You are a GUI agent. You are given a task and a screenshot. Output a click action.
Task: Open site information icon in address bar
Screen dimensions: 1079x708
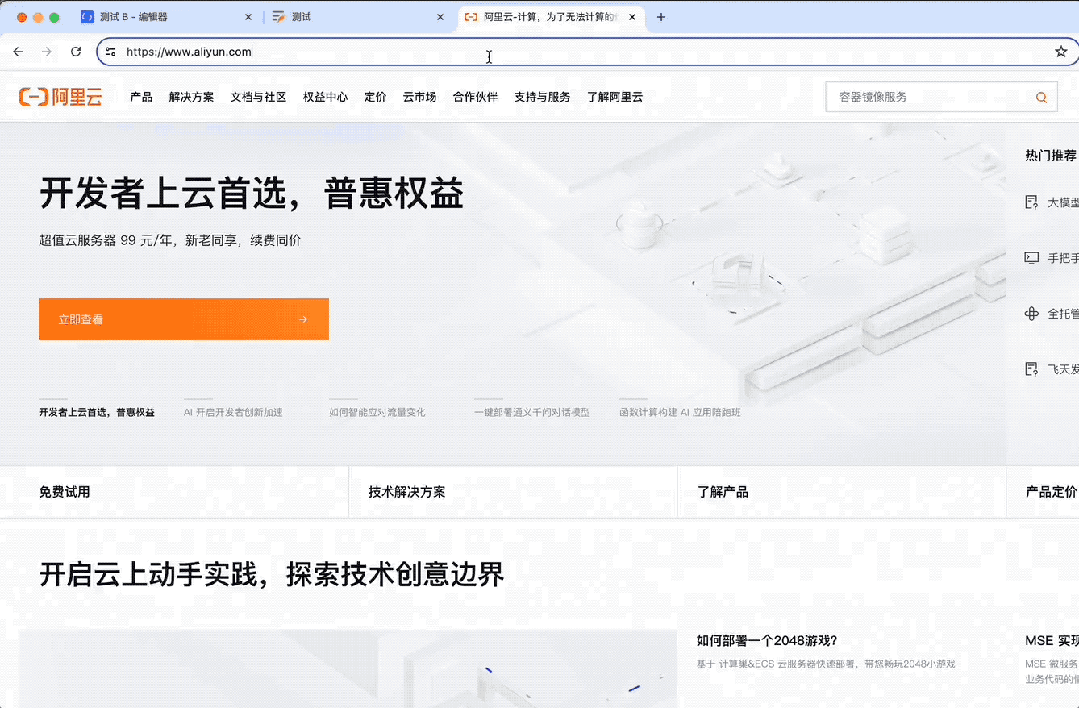110,52
